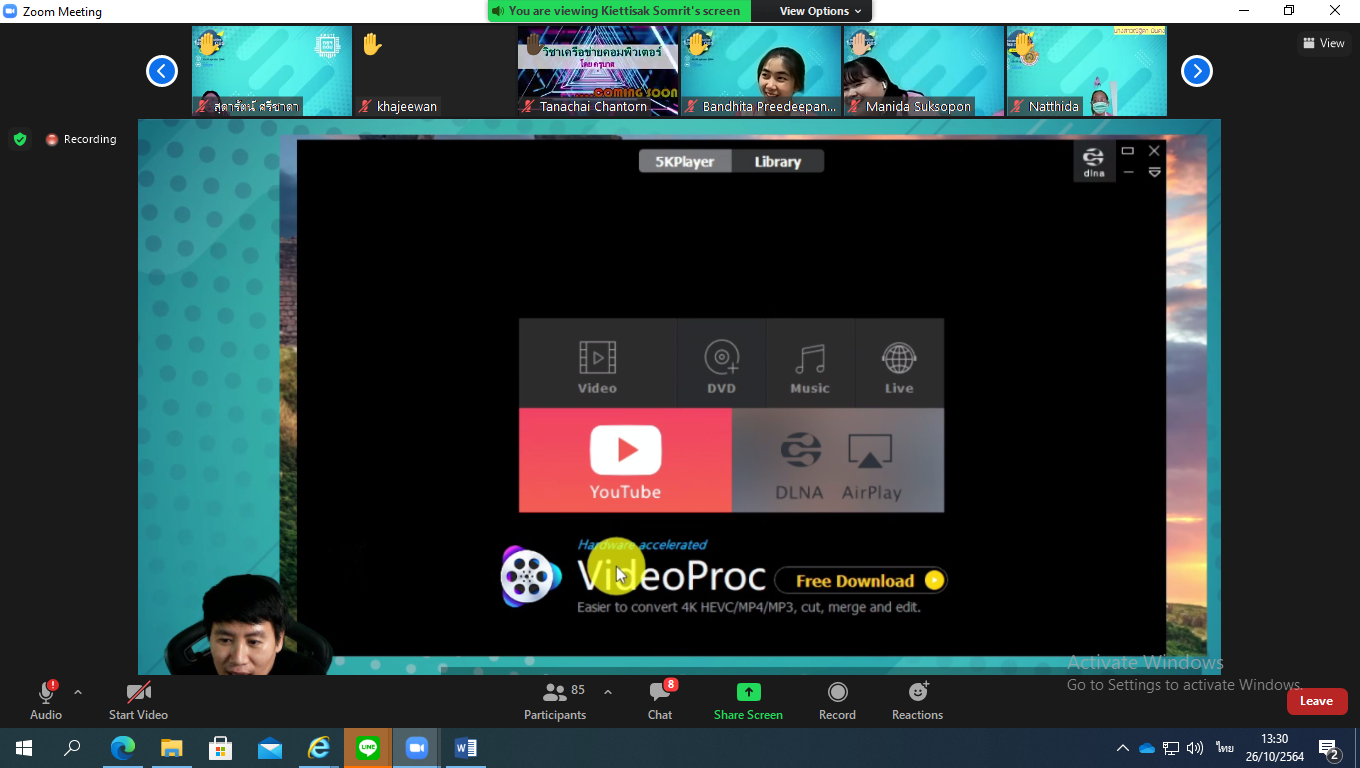Click the AirPlay icon in 5KPlayer

point(871,464)
